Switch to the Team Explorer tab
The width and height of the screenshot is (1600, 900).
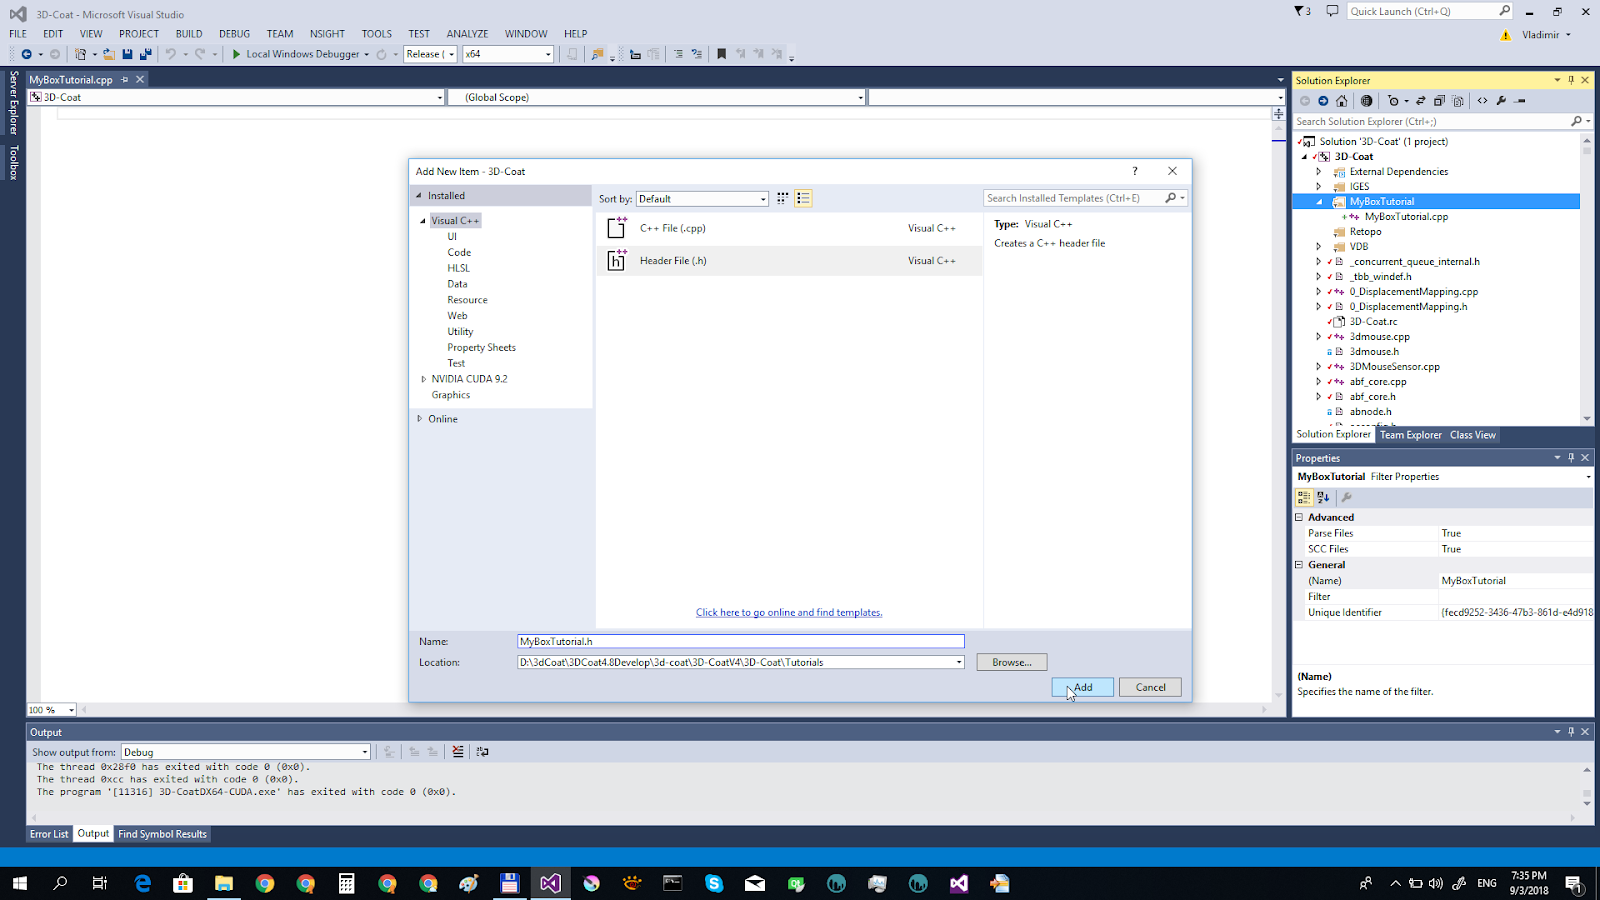[x=1411, y=435]
